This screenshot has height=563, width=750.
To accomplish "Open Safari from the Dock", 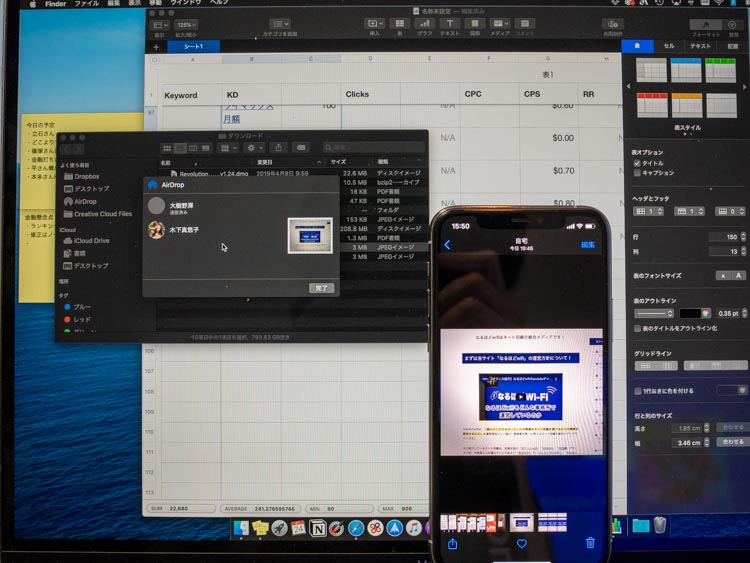I will [x=356, y=528].
